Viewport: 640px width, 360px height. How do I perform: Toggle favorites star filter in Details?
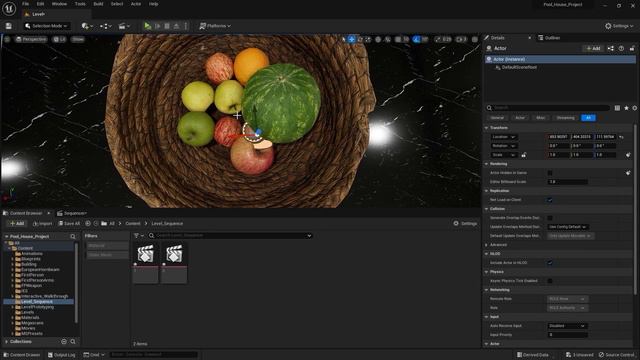click(626, 108)
